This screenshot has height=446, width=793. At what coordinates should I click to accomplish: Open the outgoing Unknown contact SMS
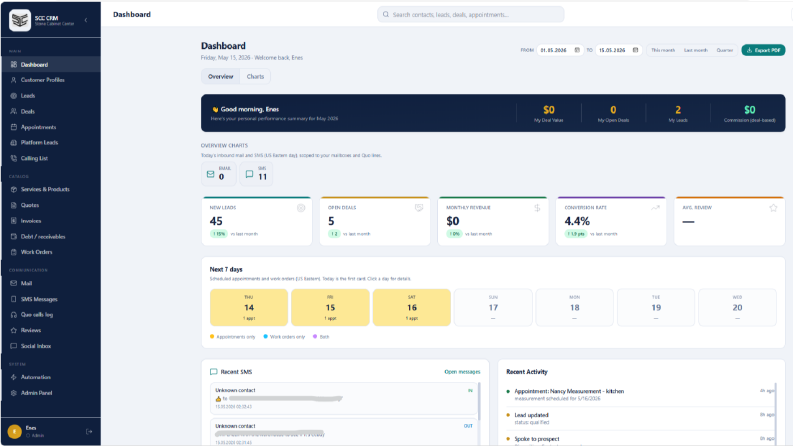coord(343,432)
